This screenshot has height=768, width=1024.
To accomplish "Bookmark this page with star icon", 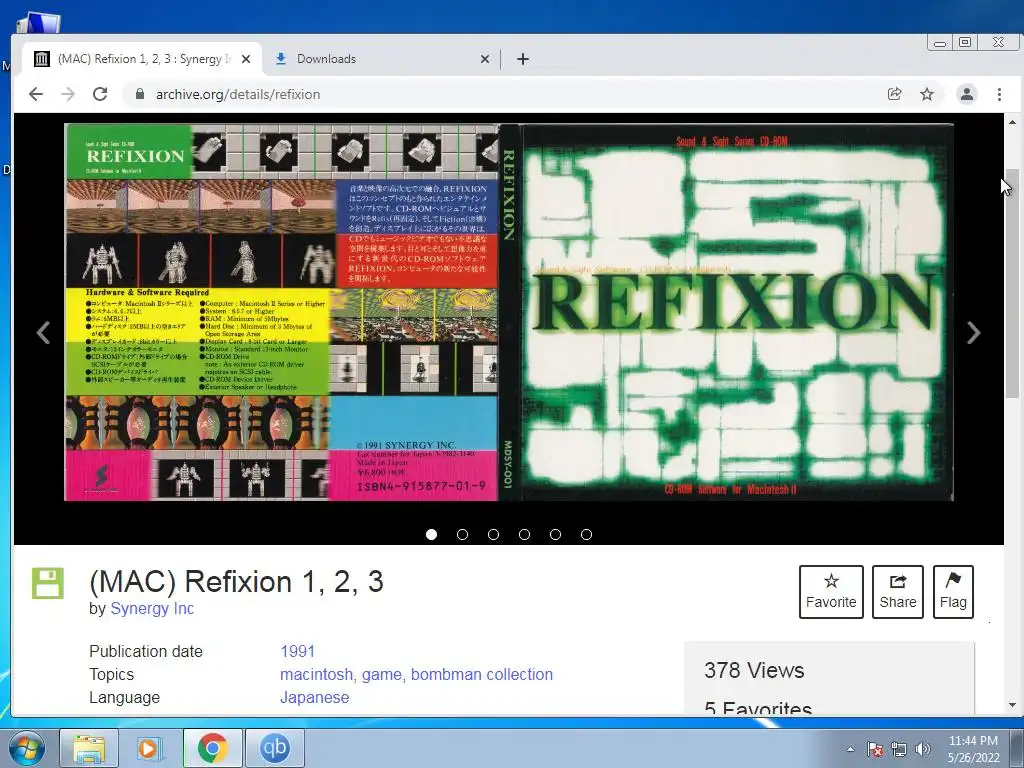I will pyautogui.click(x=927, y=94).
